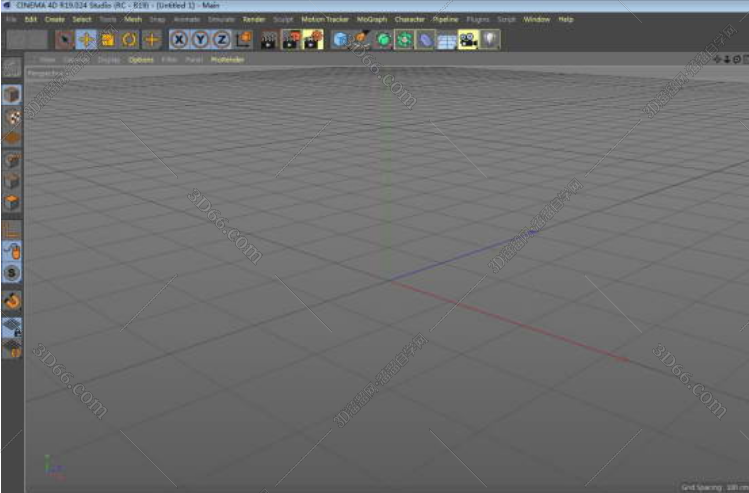Viewport: 749px width, 493px height.
Task: Choose the Scale tool
Action: (x=108, y=40)
